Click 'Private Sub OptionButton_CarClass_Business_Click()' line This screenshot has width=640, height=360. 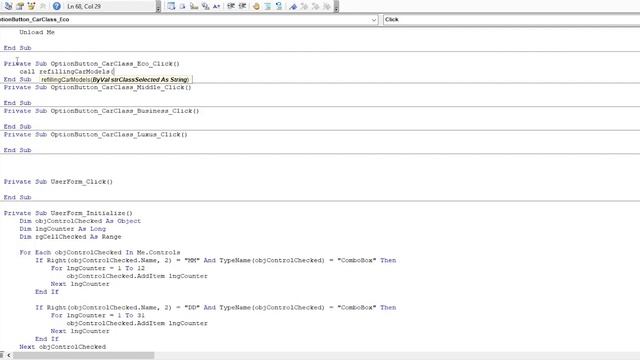101,111
